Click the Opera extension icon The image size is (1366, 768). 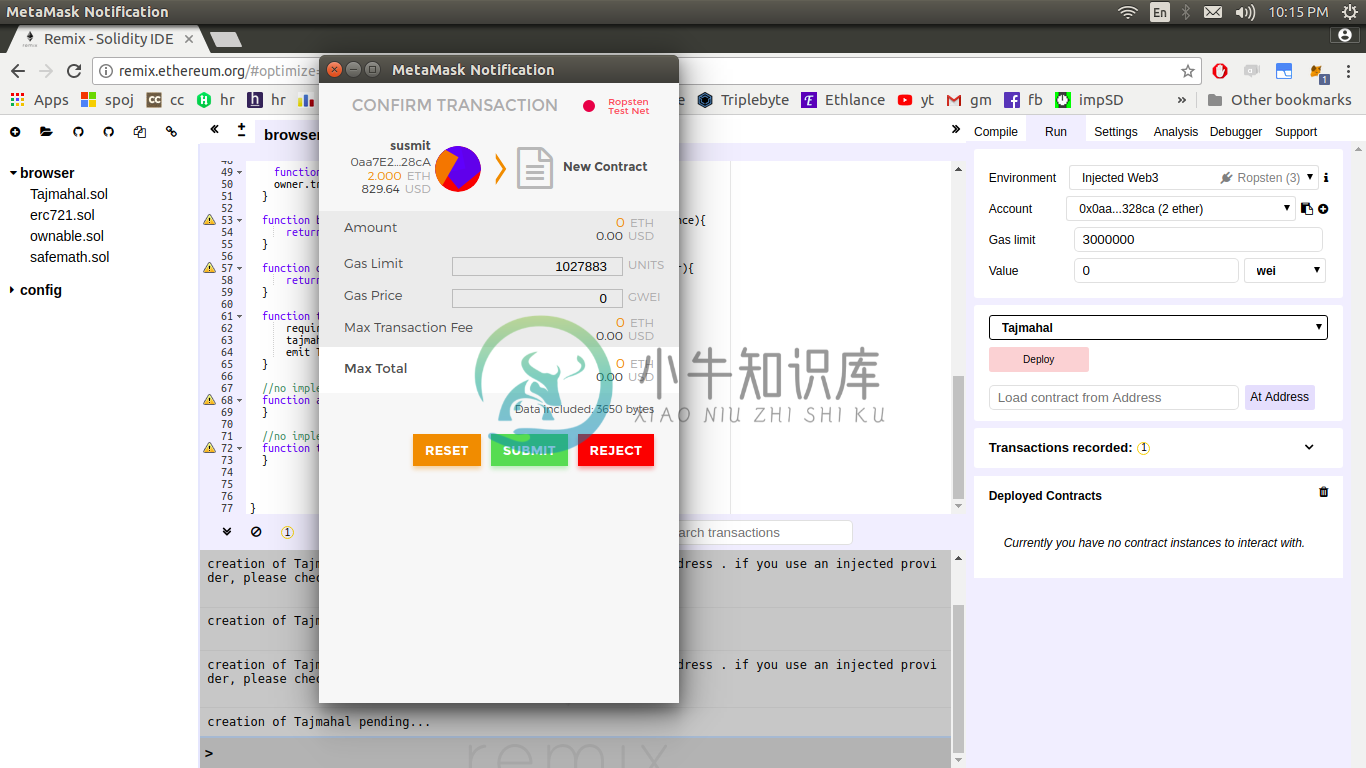point(1220,71)
